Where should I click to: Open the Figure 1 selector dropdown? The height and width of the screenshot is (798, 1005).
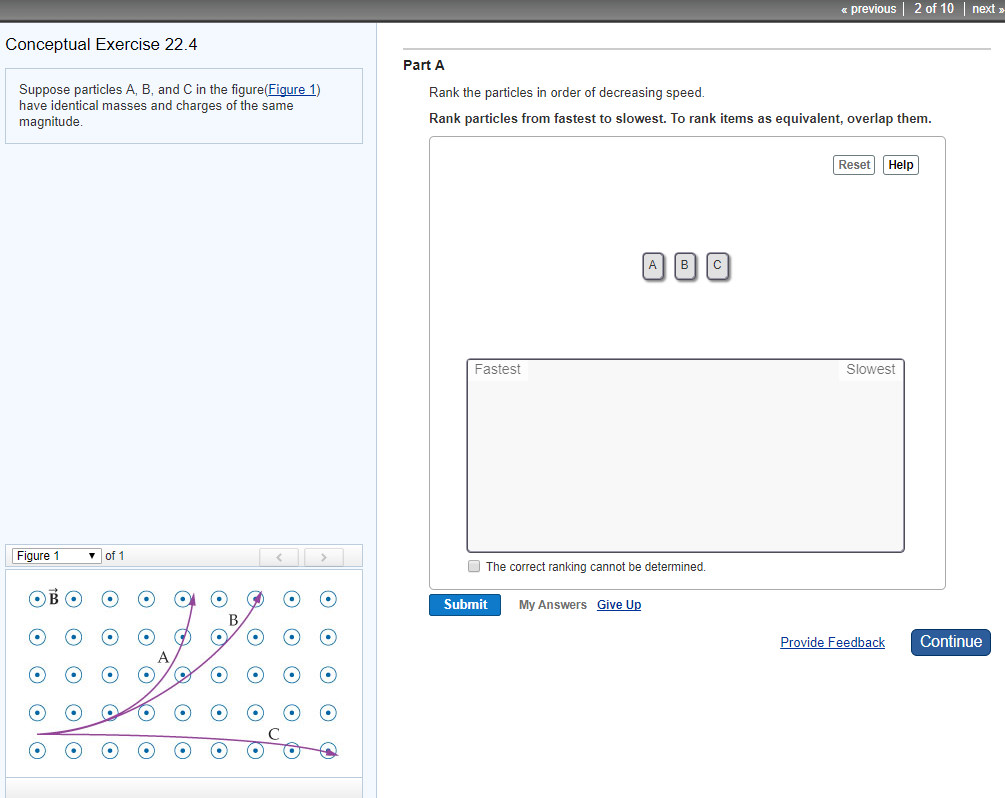click(56, 555)
